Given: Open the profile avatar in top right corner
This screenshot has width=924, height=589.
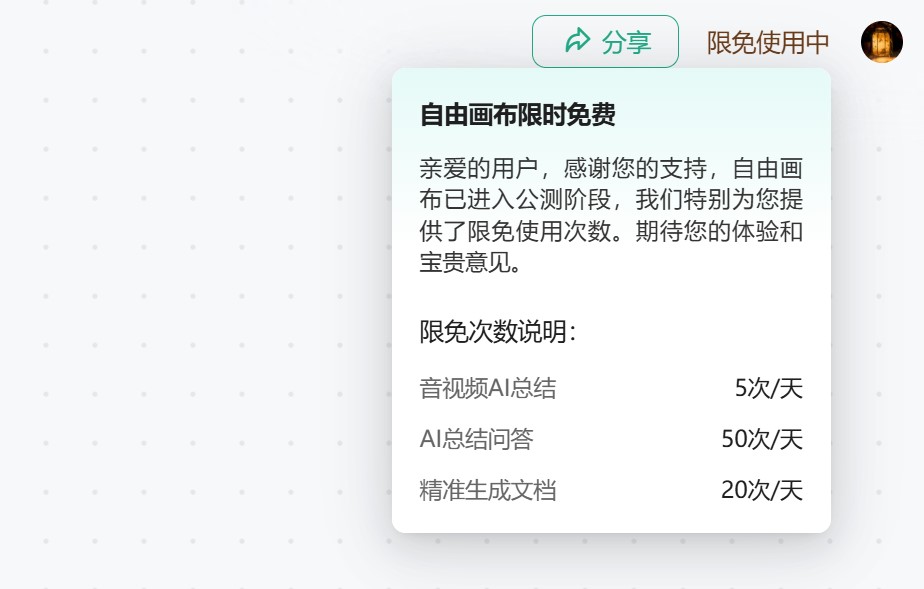Looking at the screenshot, I should [883, 42].
